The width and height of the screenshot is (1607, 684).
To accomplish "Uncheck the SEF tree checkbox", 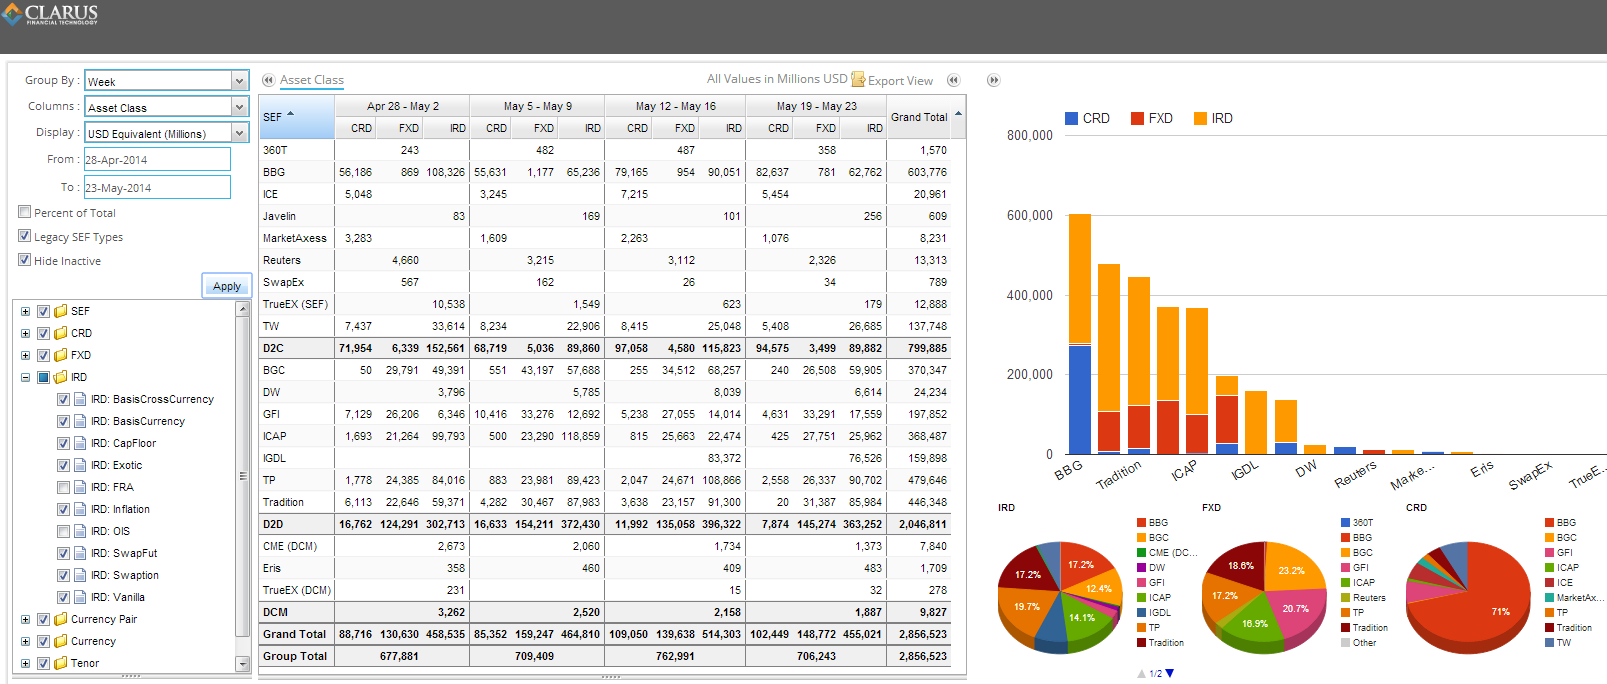I will [44, 311].
